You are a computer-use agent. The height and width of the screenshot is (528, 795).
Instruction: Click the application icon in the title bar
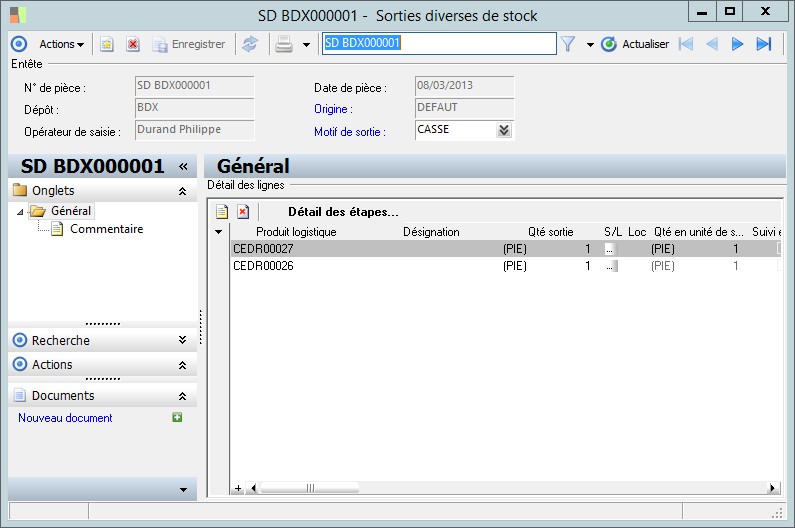point(17,15)
